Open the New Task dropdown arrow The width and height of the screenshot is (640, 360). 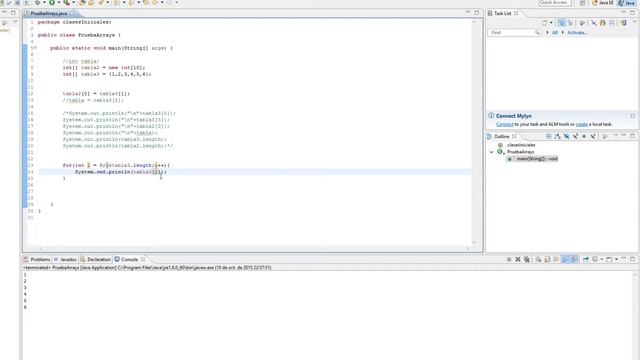pyautogui.click(x=551, y=23)
